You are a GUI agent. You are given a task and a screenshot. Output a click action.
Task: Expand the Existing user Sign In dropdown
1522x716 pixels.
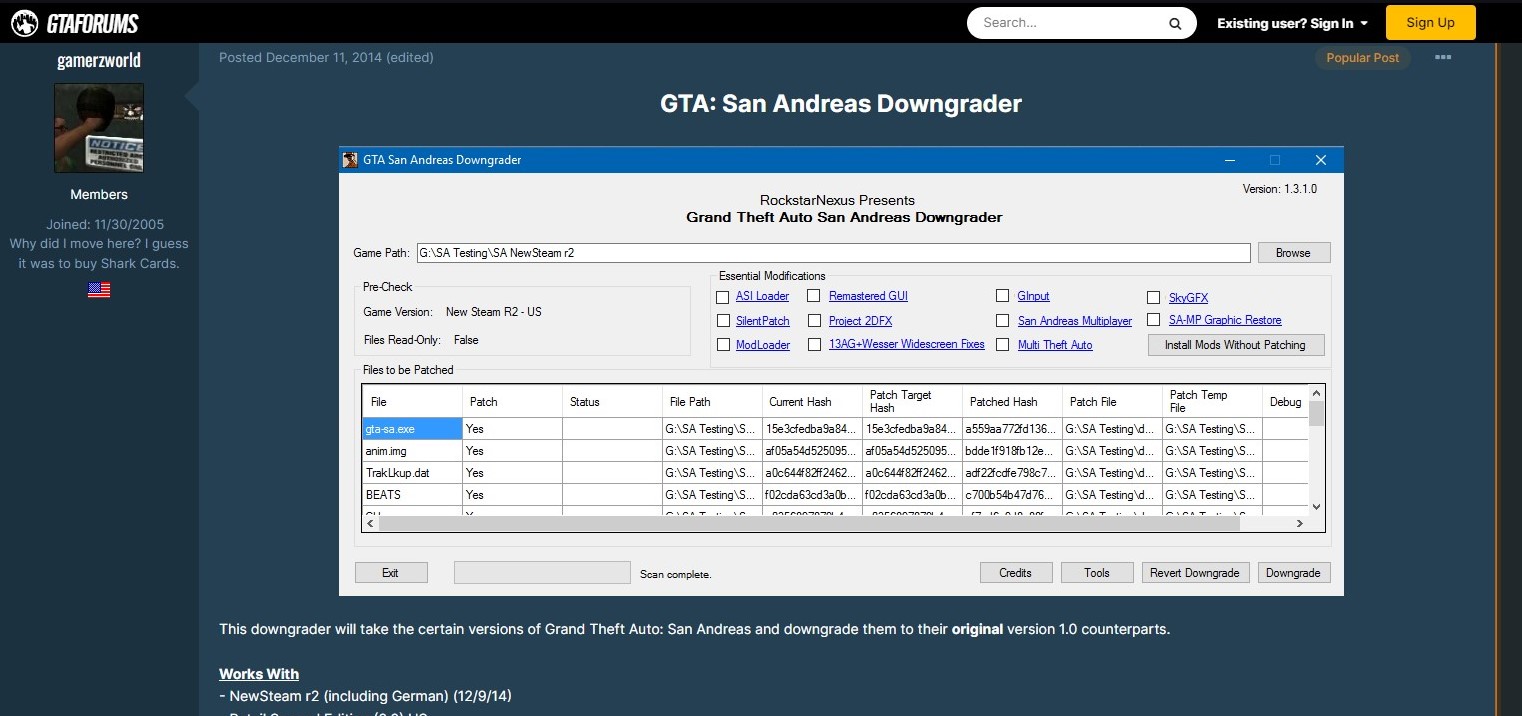click(1292, 23)
